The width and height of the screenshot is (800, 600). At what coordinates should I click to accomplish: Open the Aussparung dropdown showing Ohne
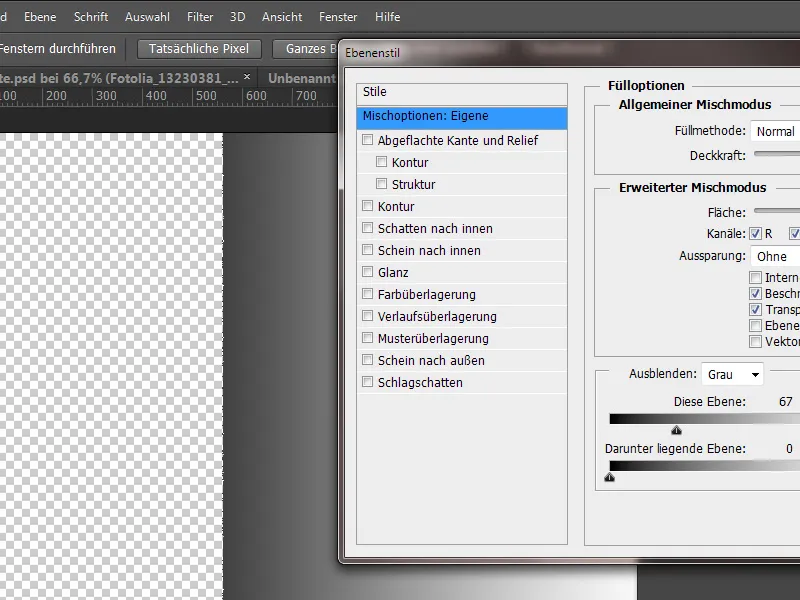click(775, 256)
